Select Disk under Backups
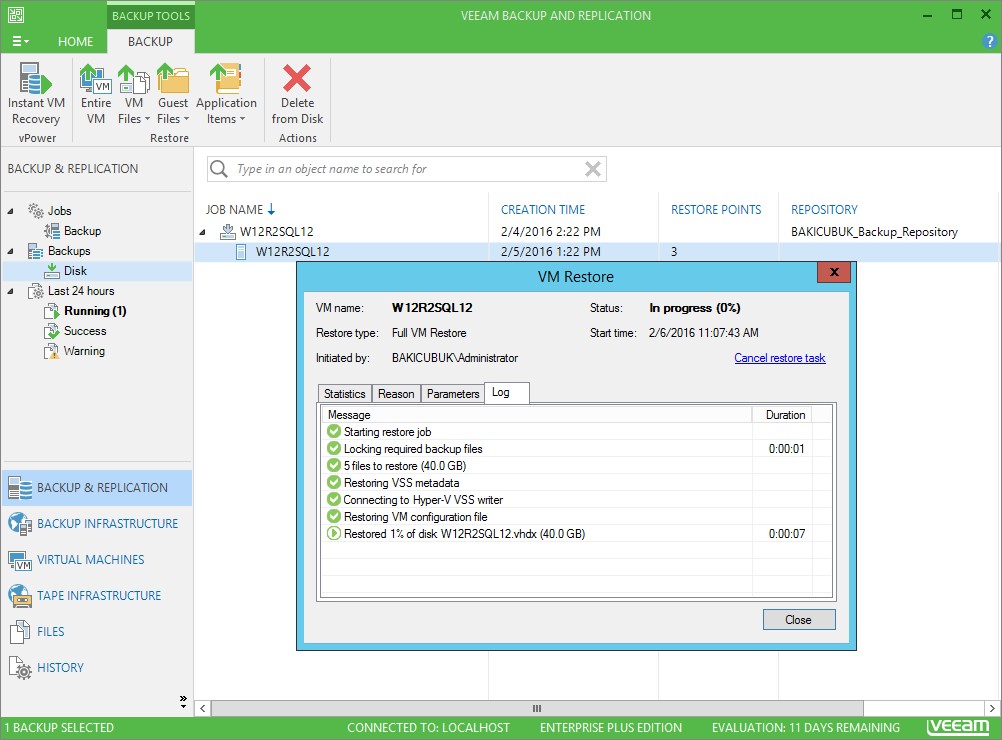 click(75, 271)
